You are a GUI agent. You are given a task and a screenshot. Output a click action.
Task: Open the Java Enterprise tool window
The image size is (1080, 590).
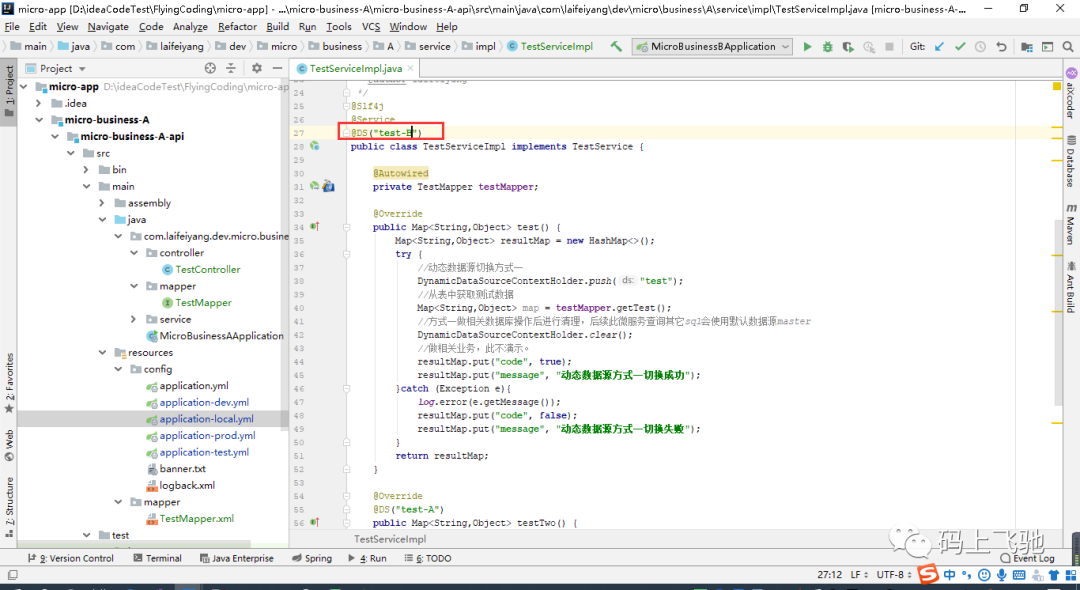tap(236, 558)
